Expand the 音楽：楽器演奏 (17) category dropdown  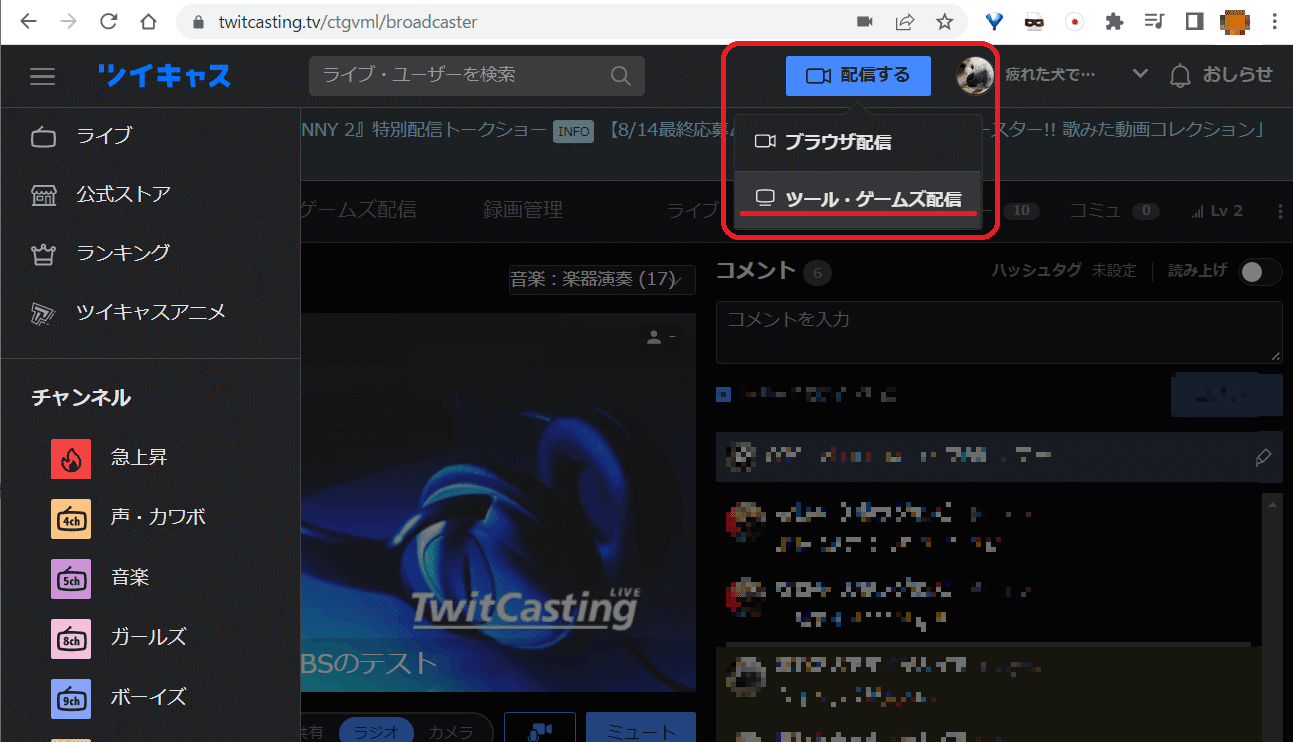click(601, 280)
